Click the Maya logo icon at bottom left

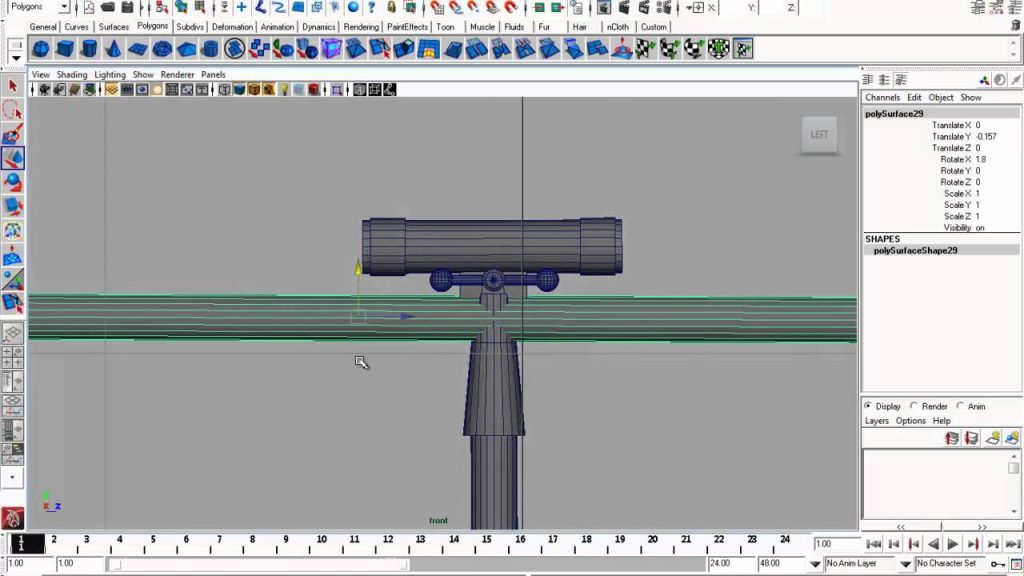pyautogui.click(x=12, y=519)
